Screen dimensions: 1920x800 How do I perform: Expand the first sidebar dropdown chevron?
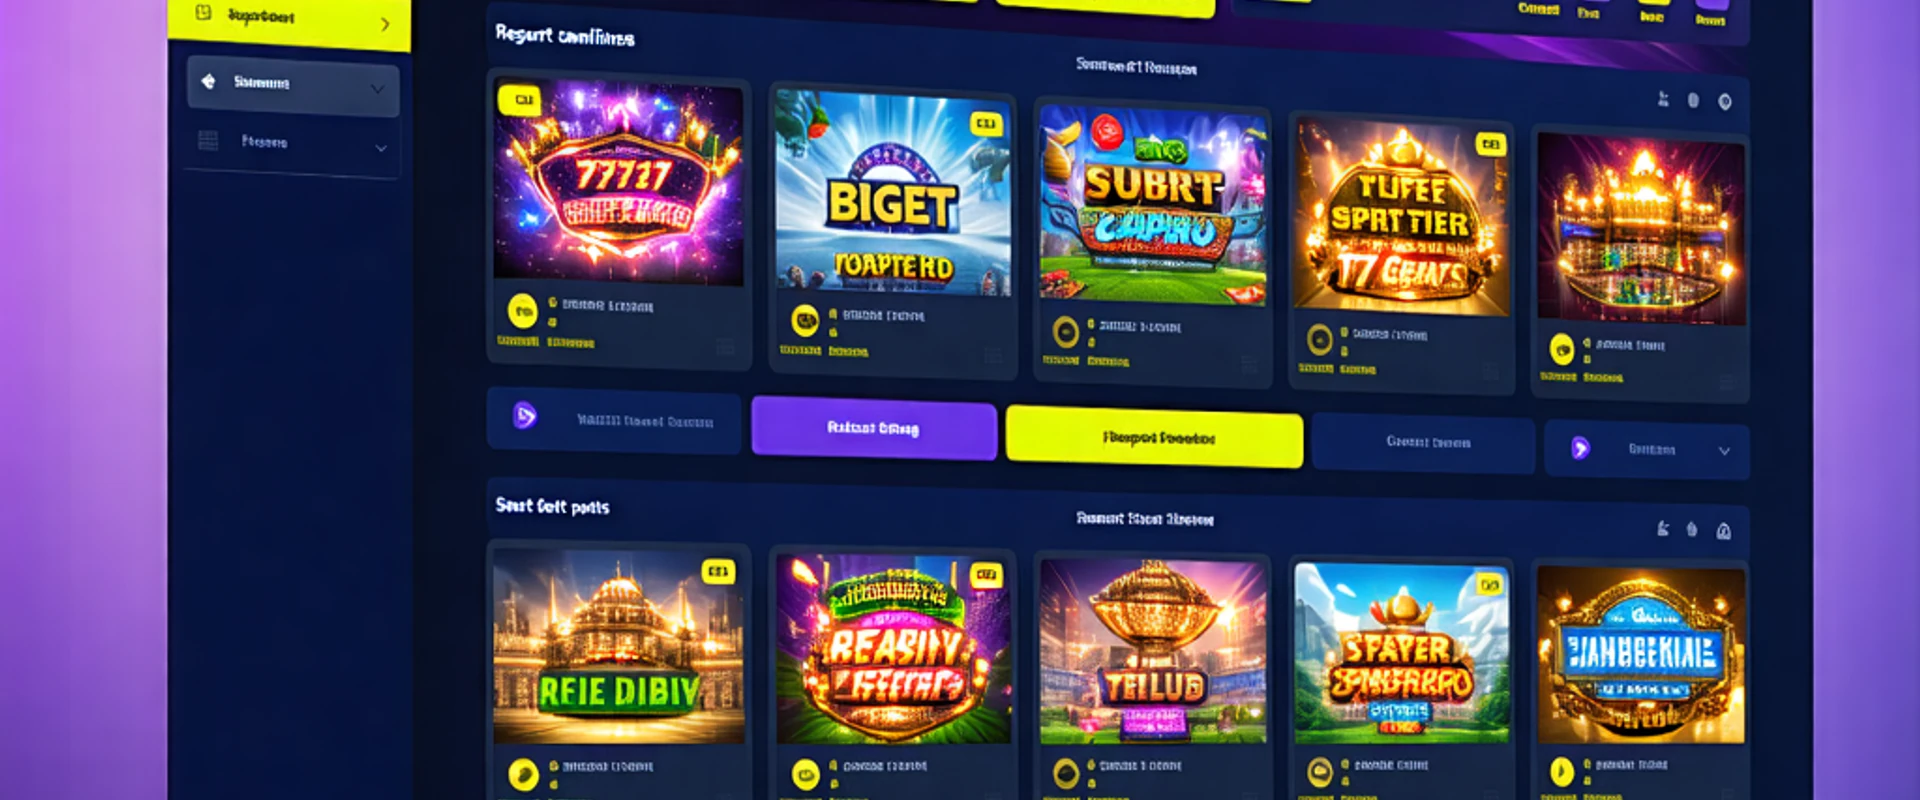point(377,88)
